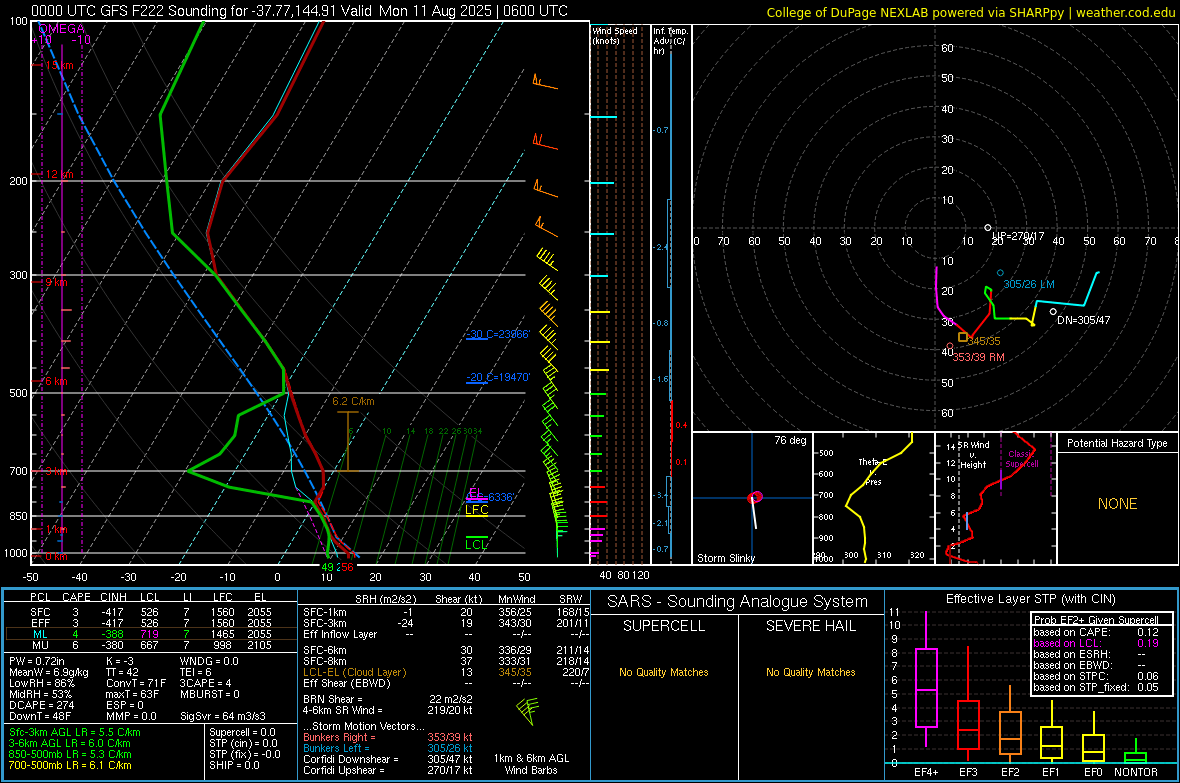
Task: Click the 'UP=270/17' hodograph label
Action: coord(1018,236)
